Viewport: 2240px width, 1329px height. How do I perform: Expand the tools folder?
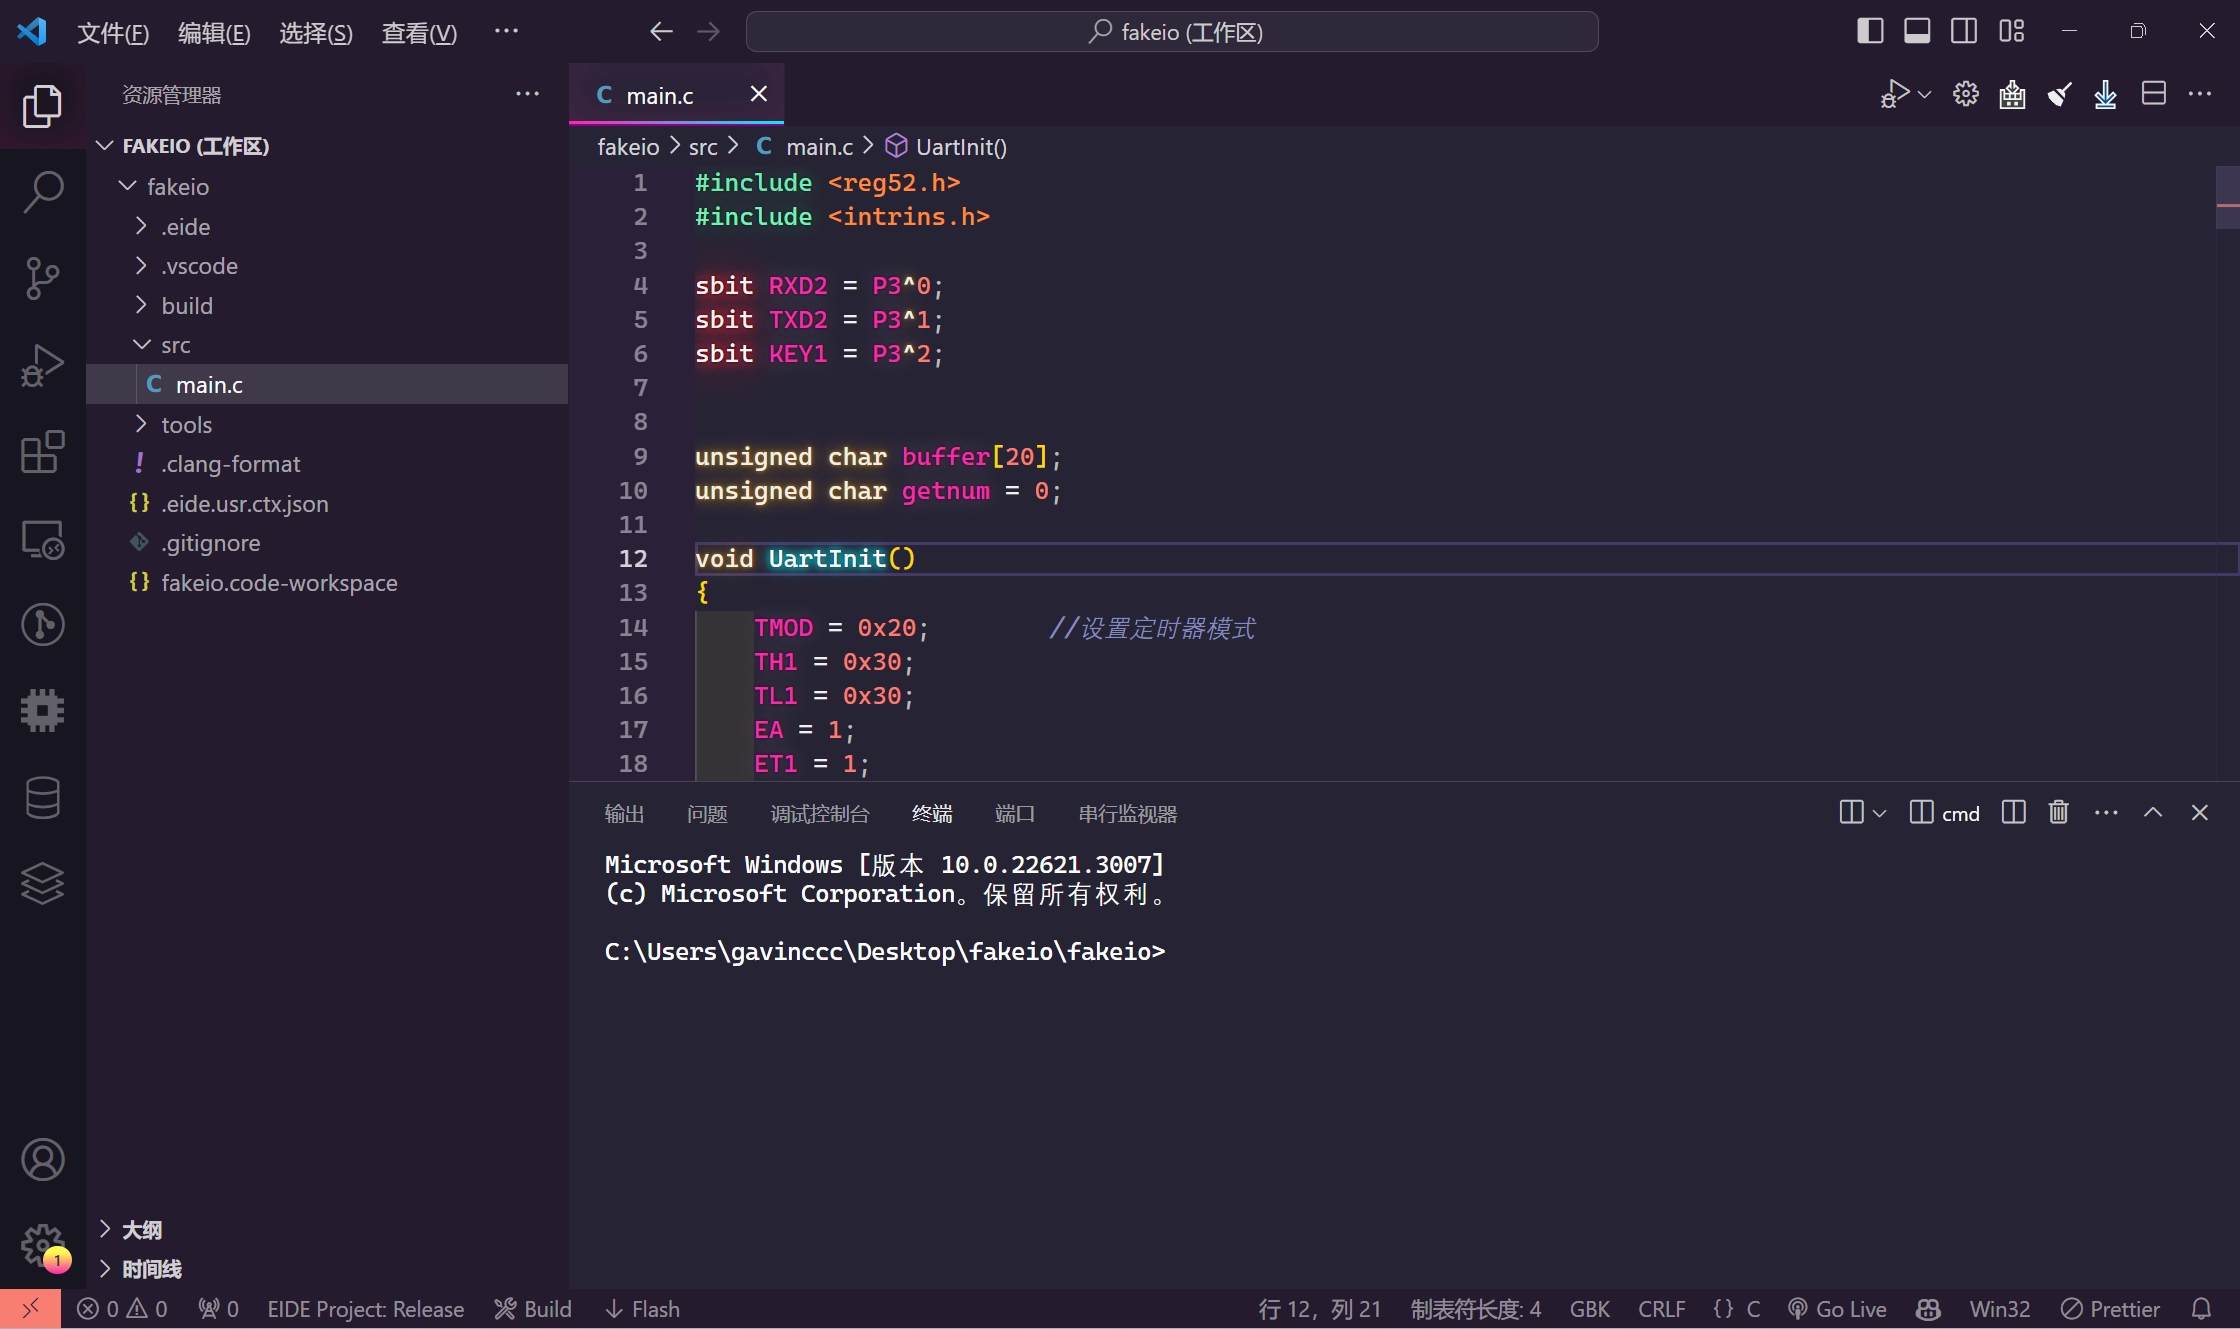(141, 424)
